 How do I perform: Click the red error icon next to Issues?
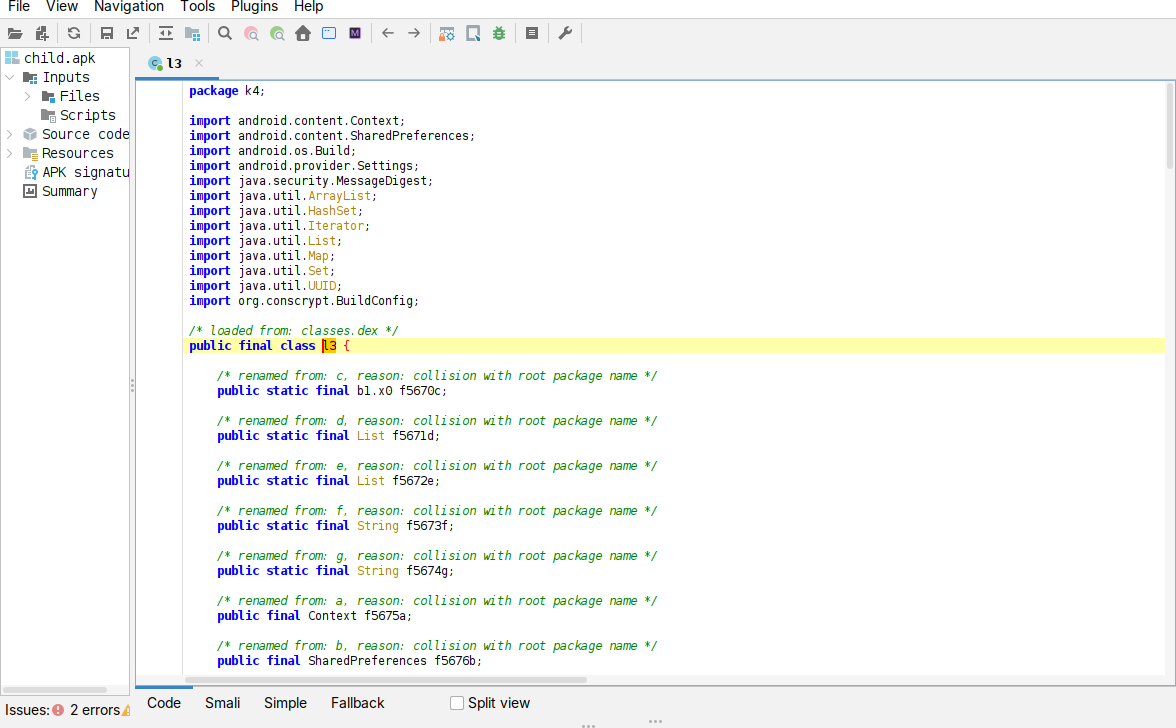pyautogui.click(x=58, y=709)
